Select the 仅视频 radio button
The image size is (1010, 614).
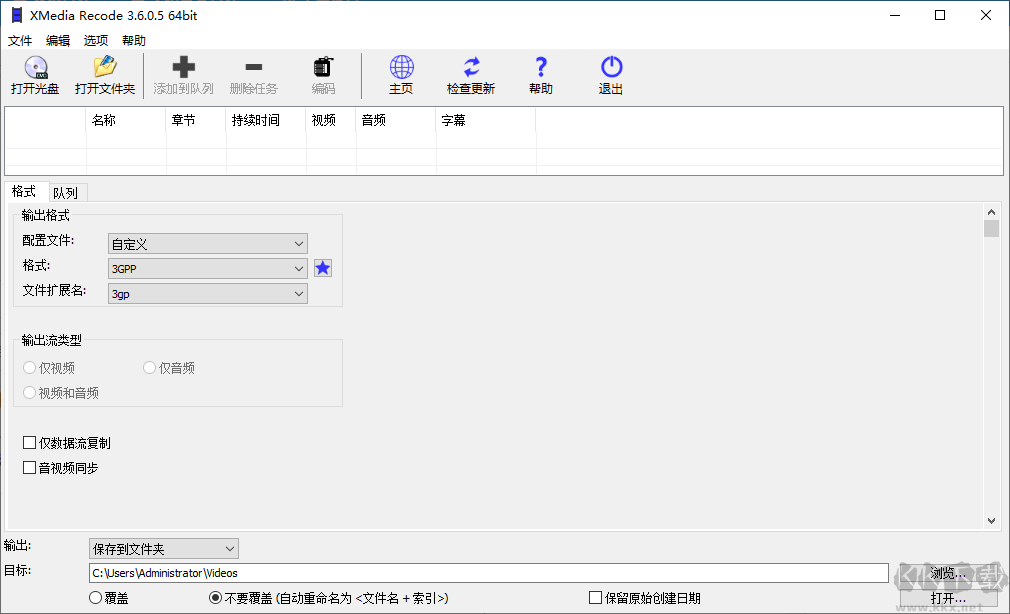coord(29,367)
